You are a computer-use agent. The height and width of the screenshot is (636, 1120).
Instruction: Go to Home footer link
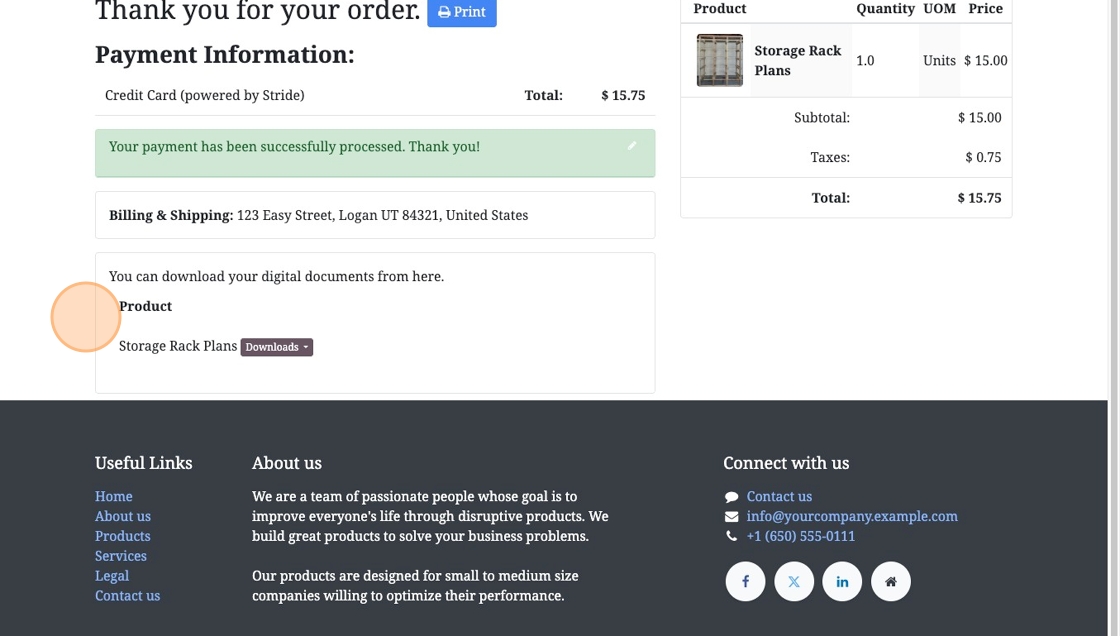(x=114, y=496)
